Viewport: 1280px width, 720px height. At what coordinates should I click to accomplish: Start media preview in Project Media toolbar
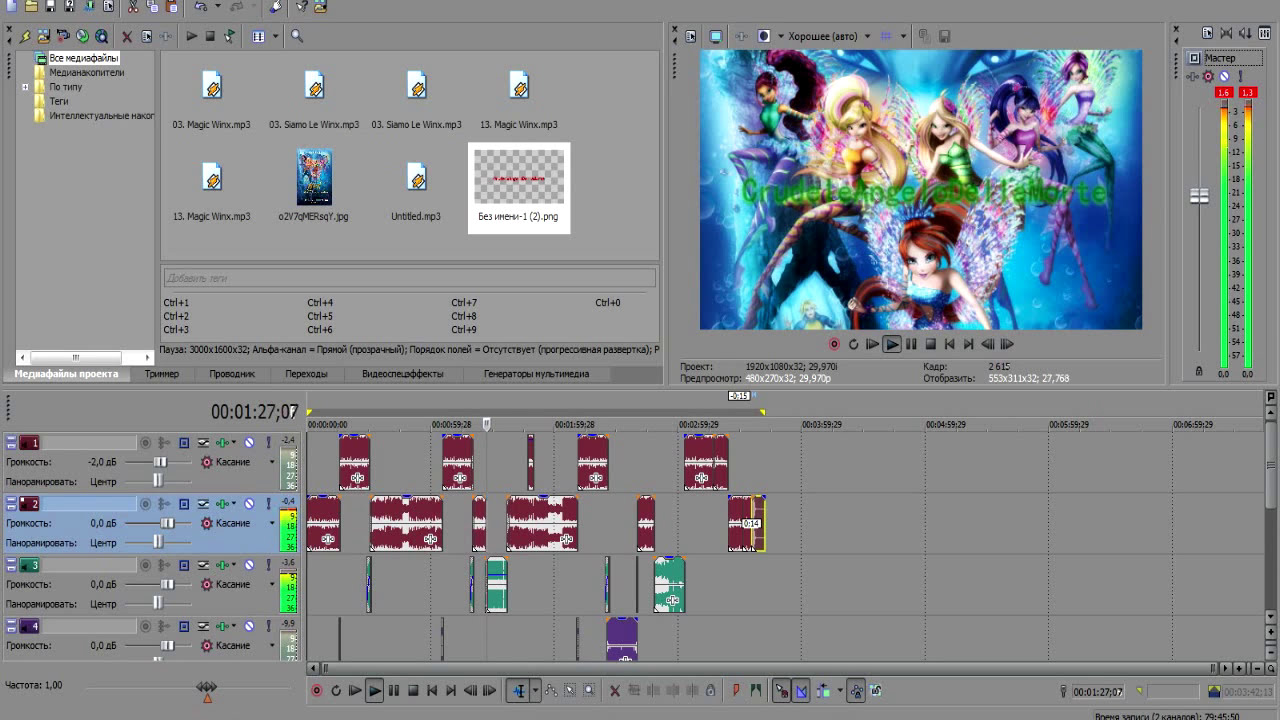192,36
